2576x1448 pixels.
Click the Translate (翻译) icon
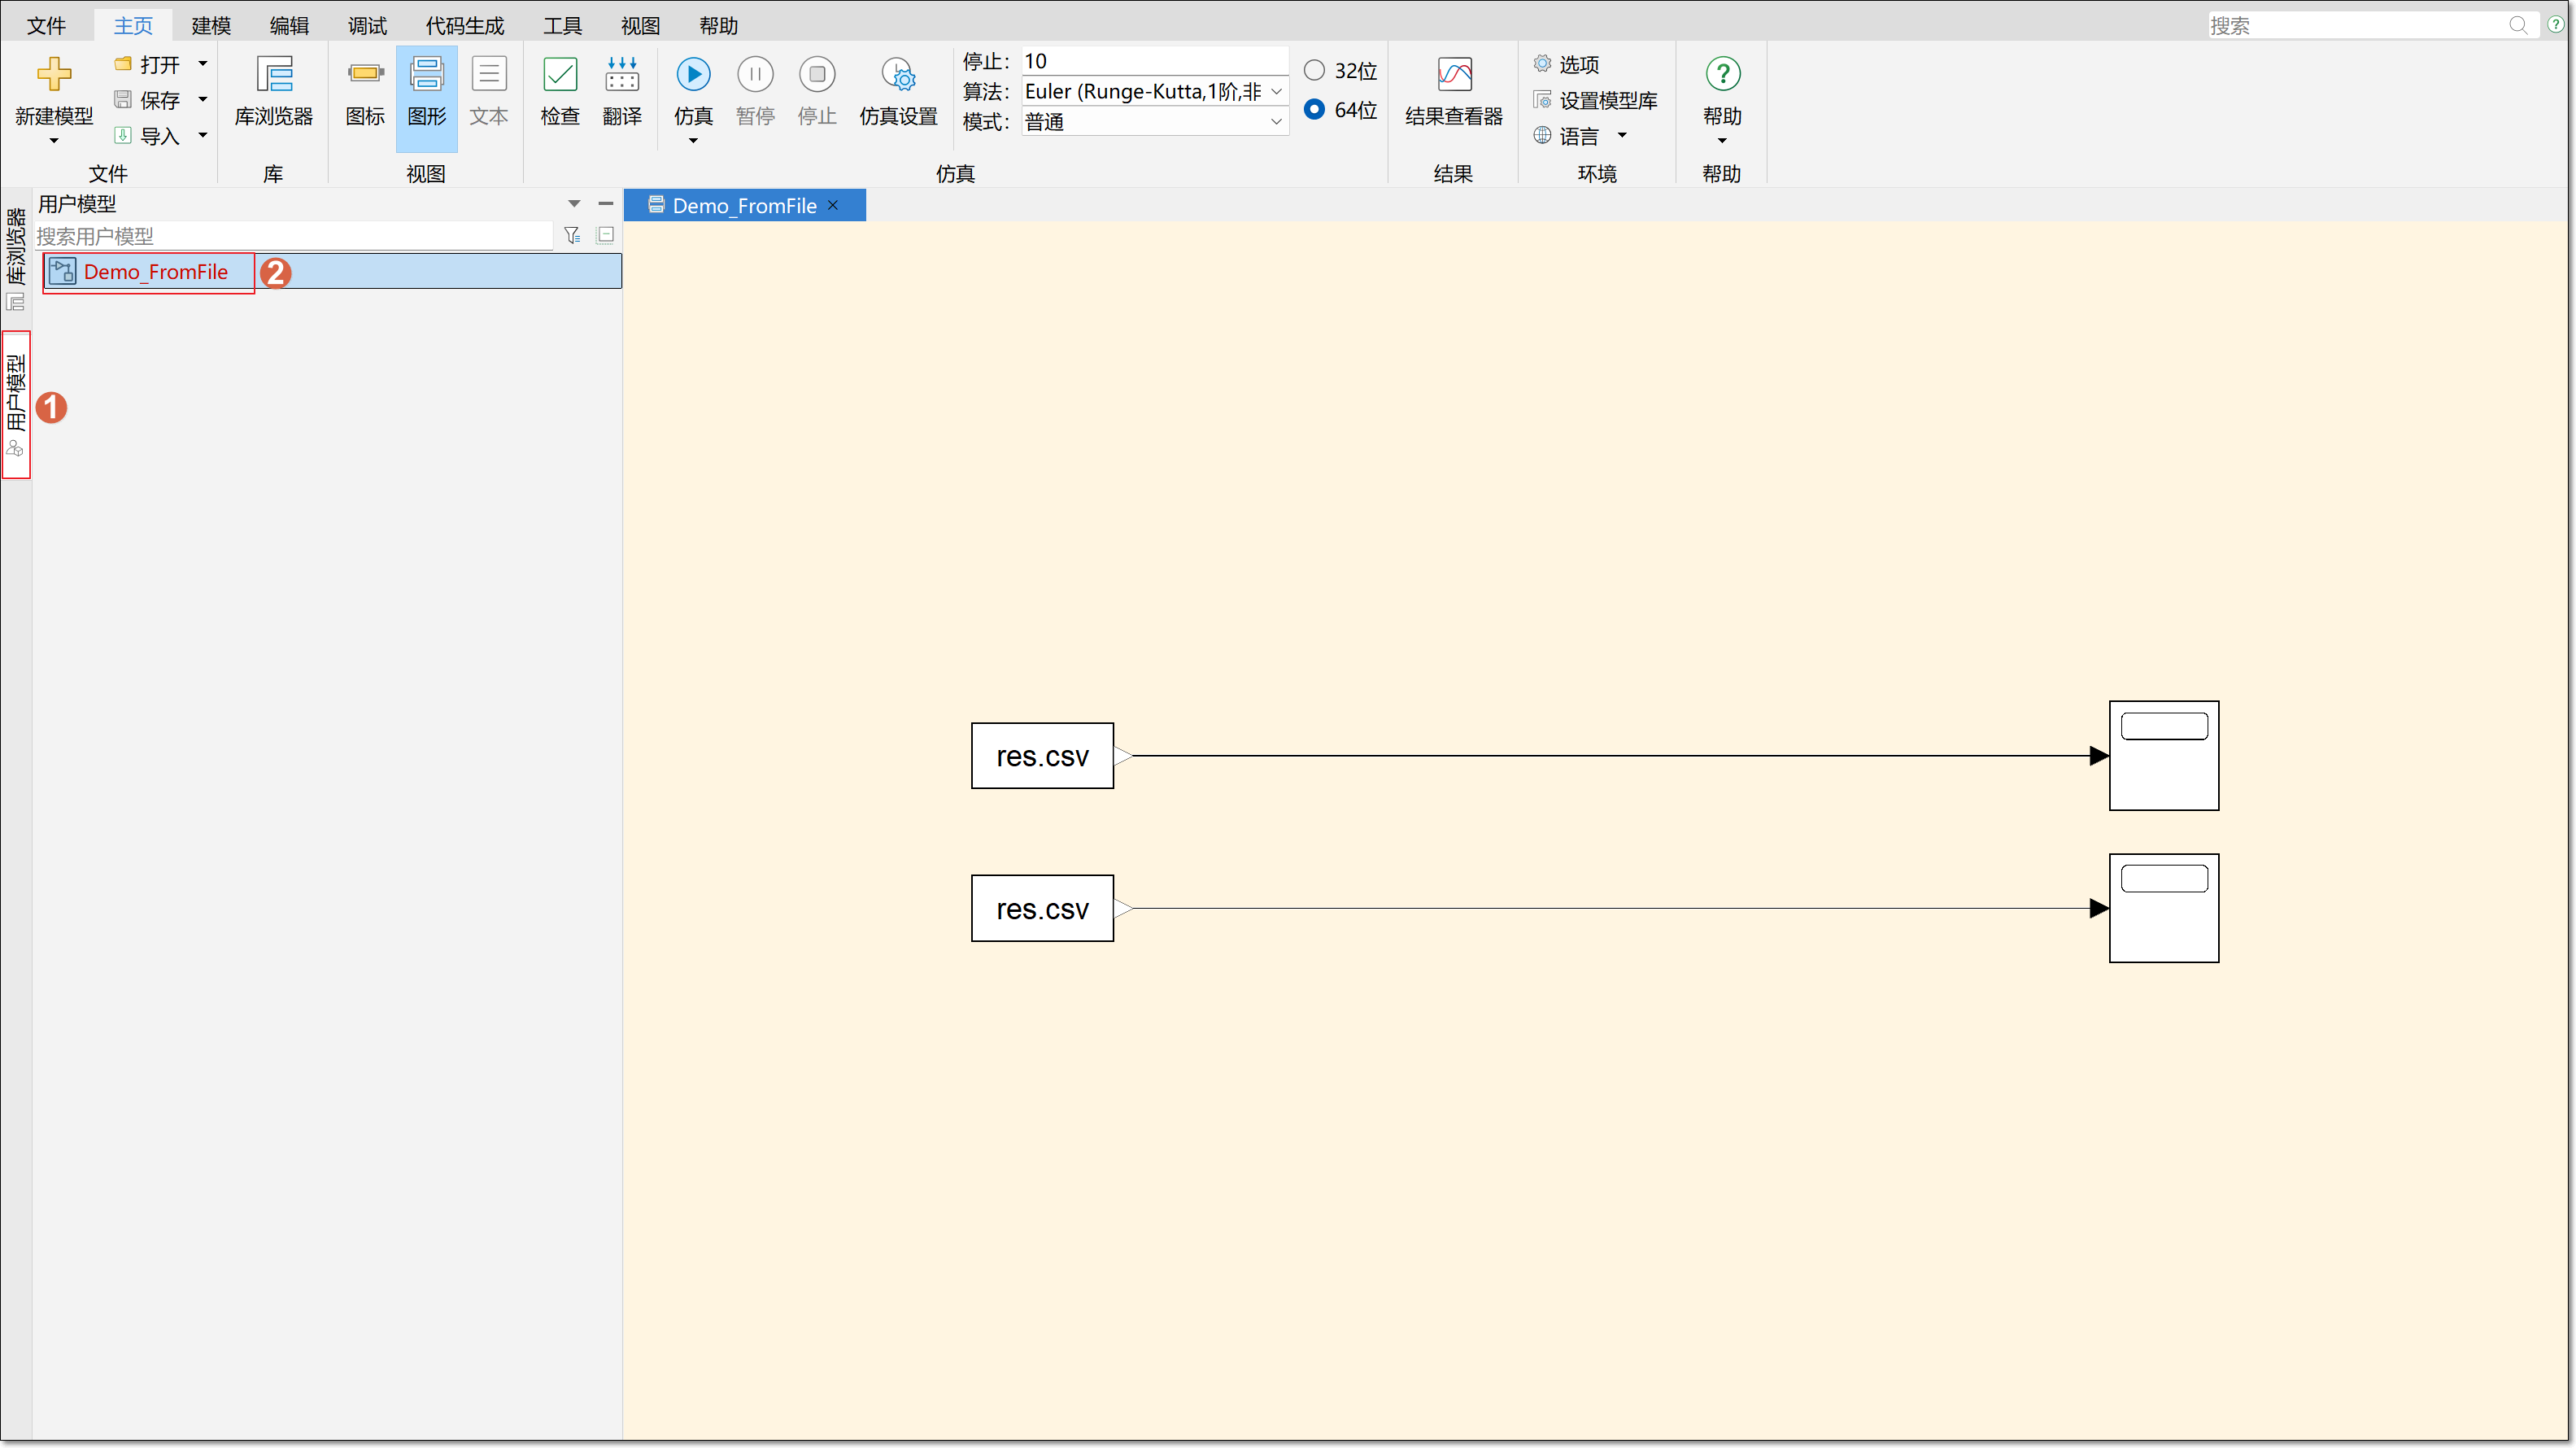coord(622,75)
